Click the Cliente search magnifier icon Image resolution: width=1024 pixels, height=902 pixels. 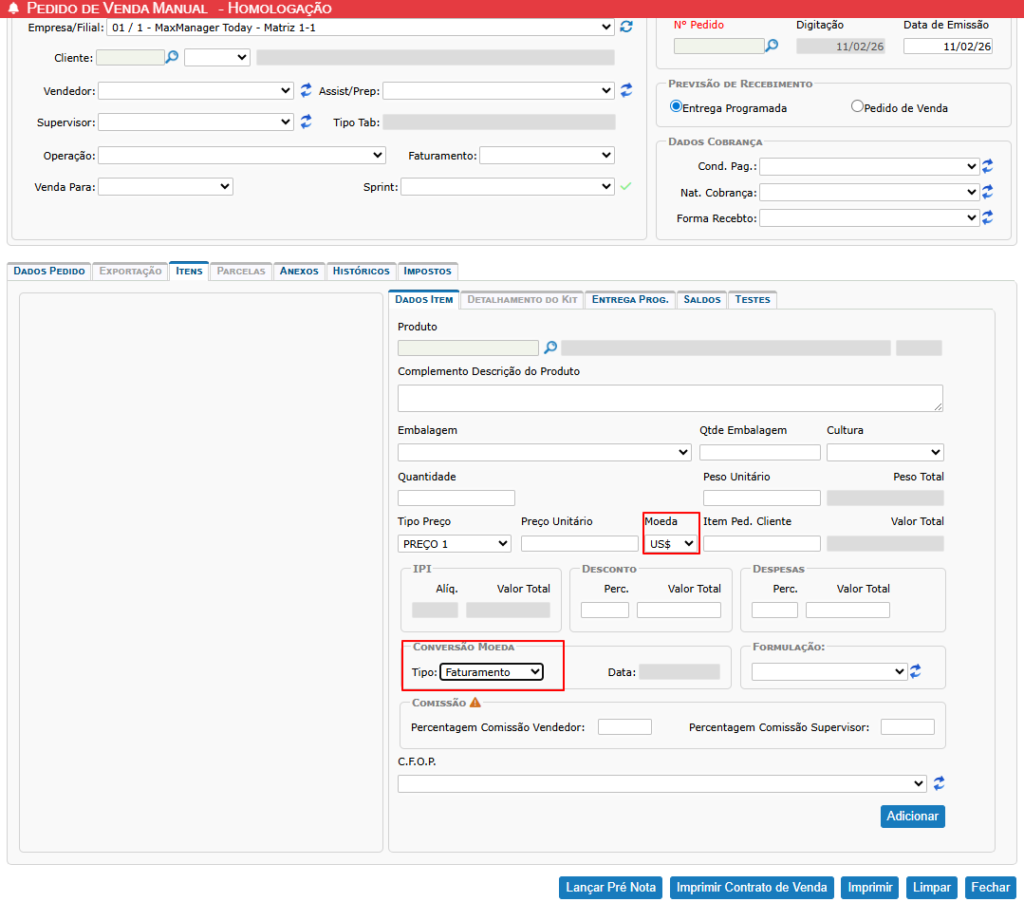click(172, 57)
